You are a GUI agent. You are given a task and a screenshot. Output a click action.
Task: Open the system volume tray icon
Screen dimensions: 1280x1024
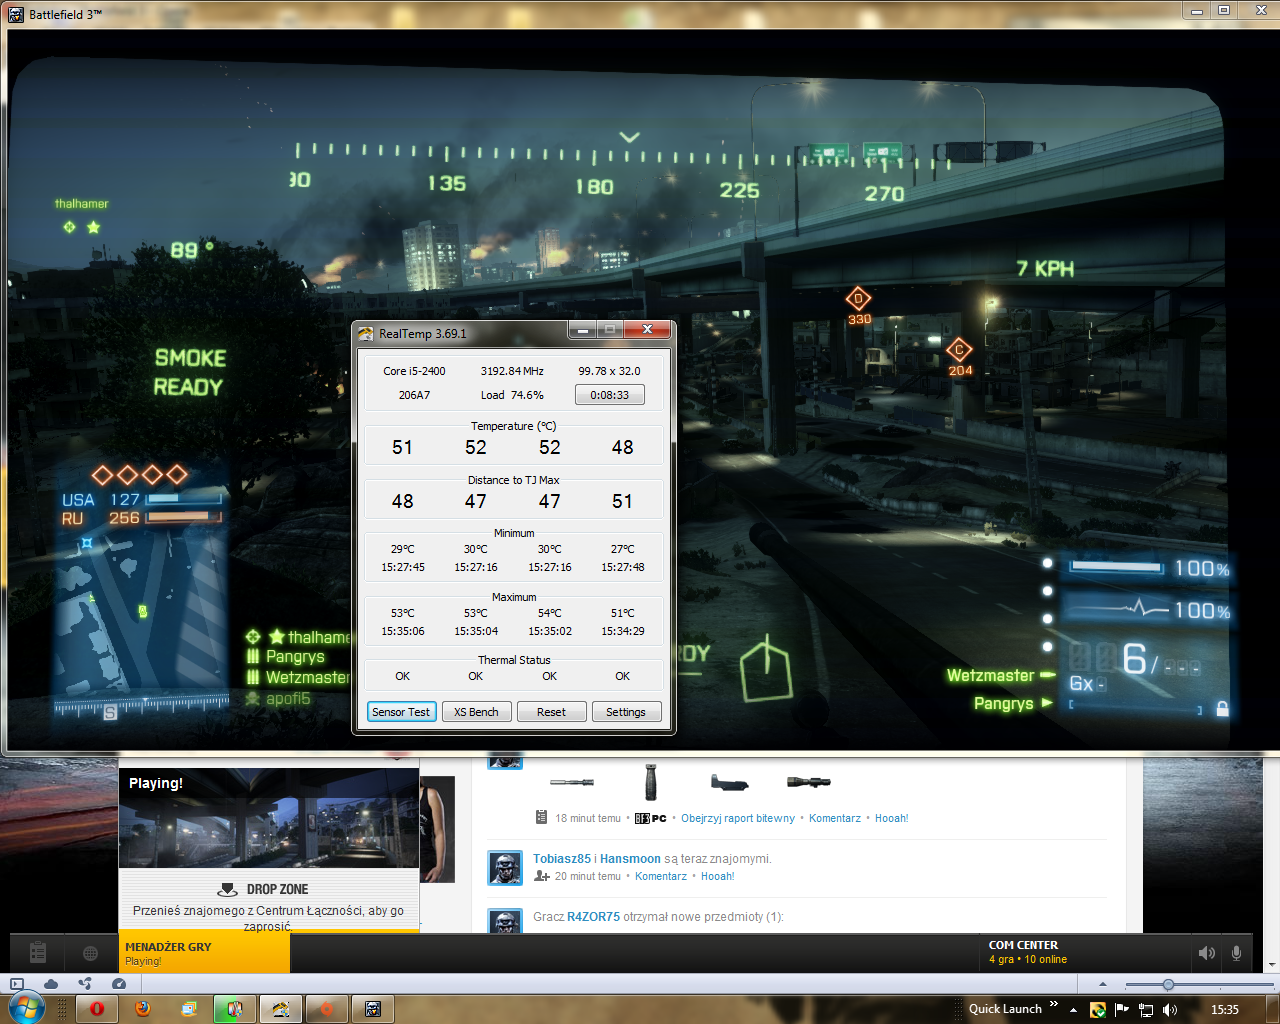(x=1170, y=1010)
